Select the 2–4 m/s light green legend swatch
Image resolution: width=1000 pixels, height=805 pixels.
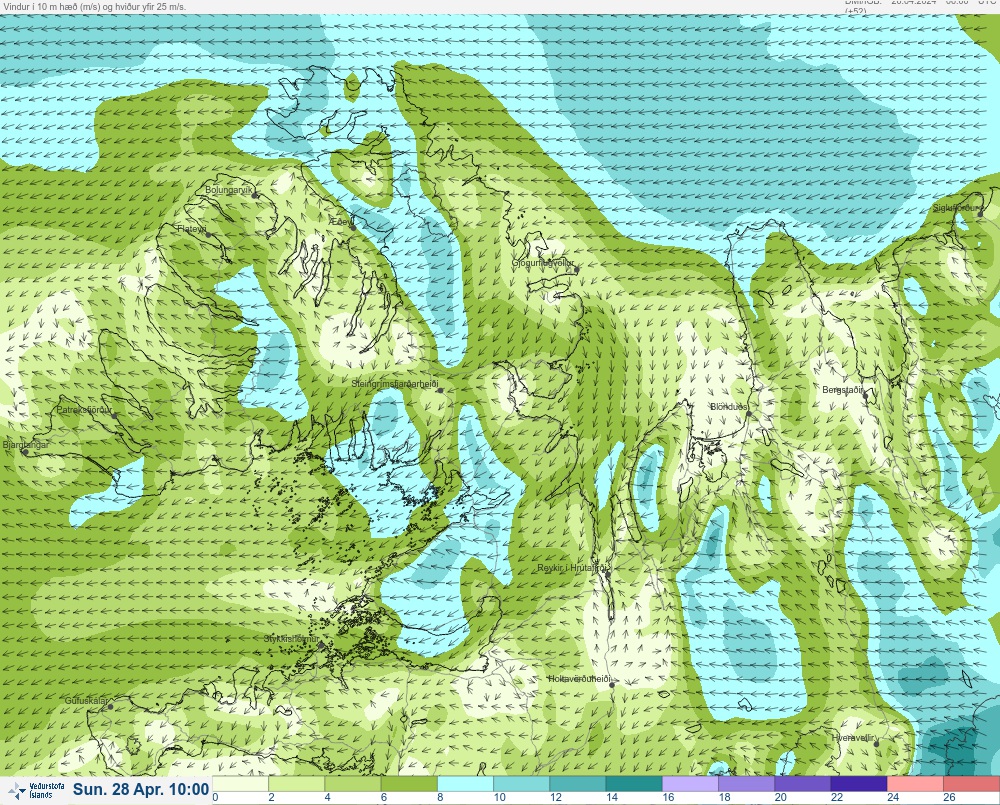[297, 783]
